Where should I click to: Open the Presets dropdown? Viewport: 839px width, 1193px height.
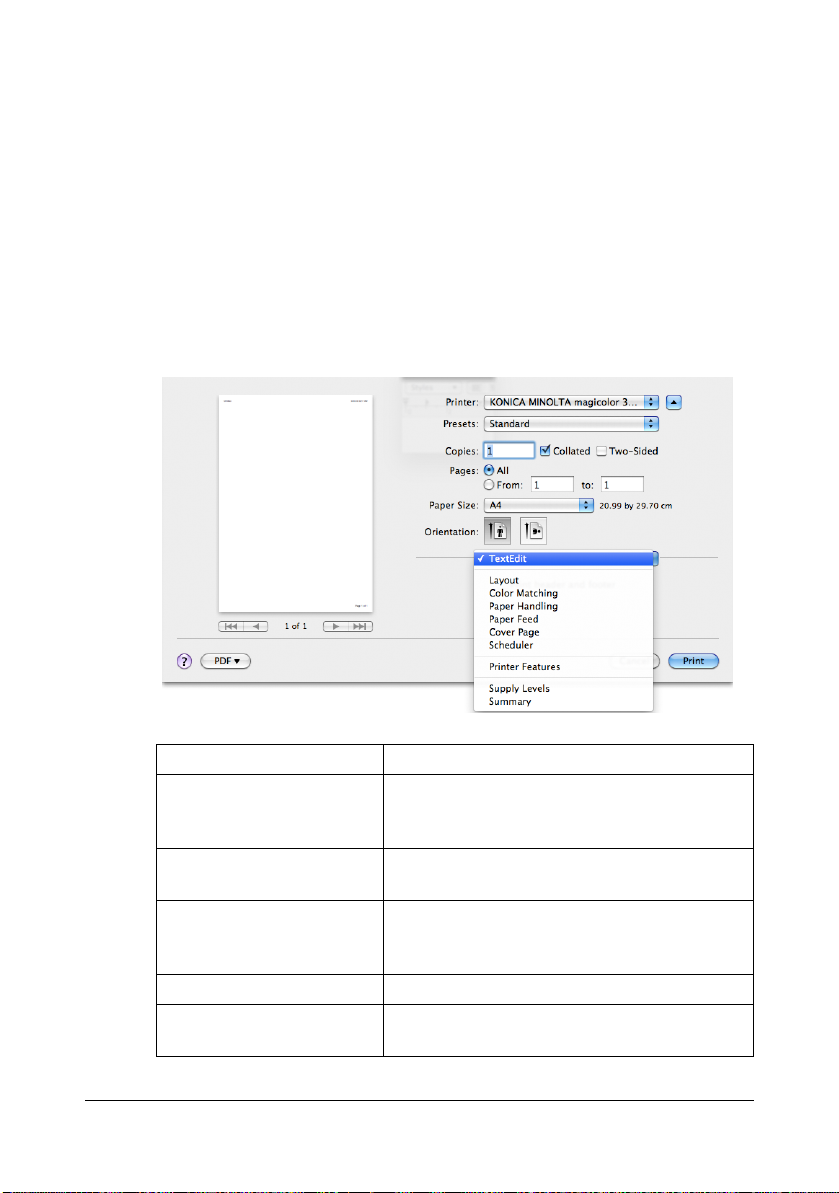pyautogui.click(x=571, y=424)
